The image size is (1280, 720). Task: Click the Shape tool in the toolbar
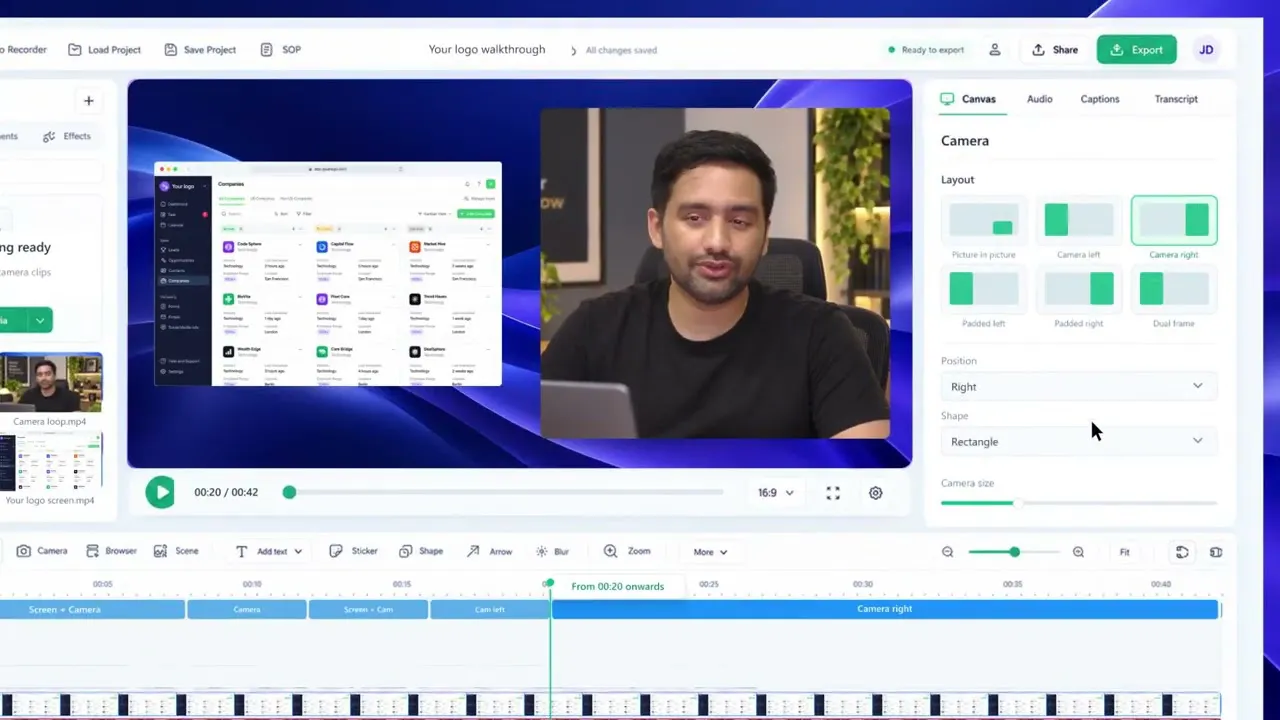(421, 551)
